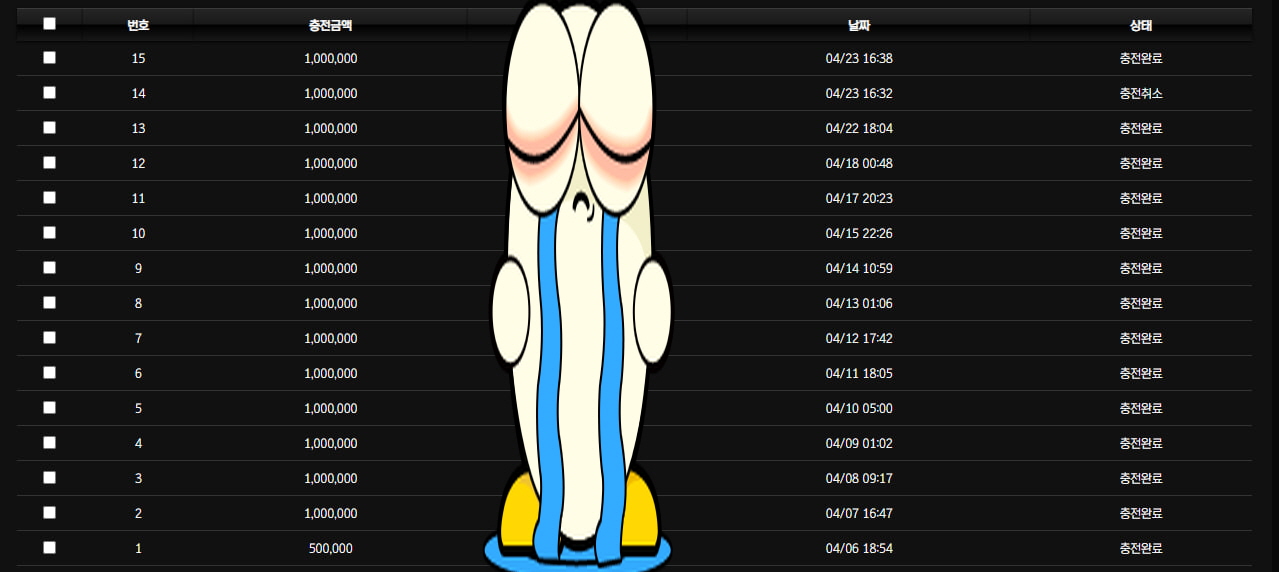Tick the checkbox for row number 6
This screenshot has width=1279, height=572.
pyautogui.click(x=50, y=373)
